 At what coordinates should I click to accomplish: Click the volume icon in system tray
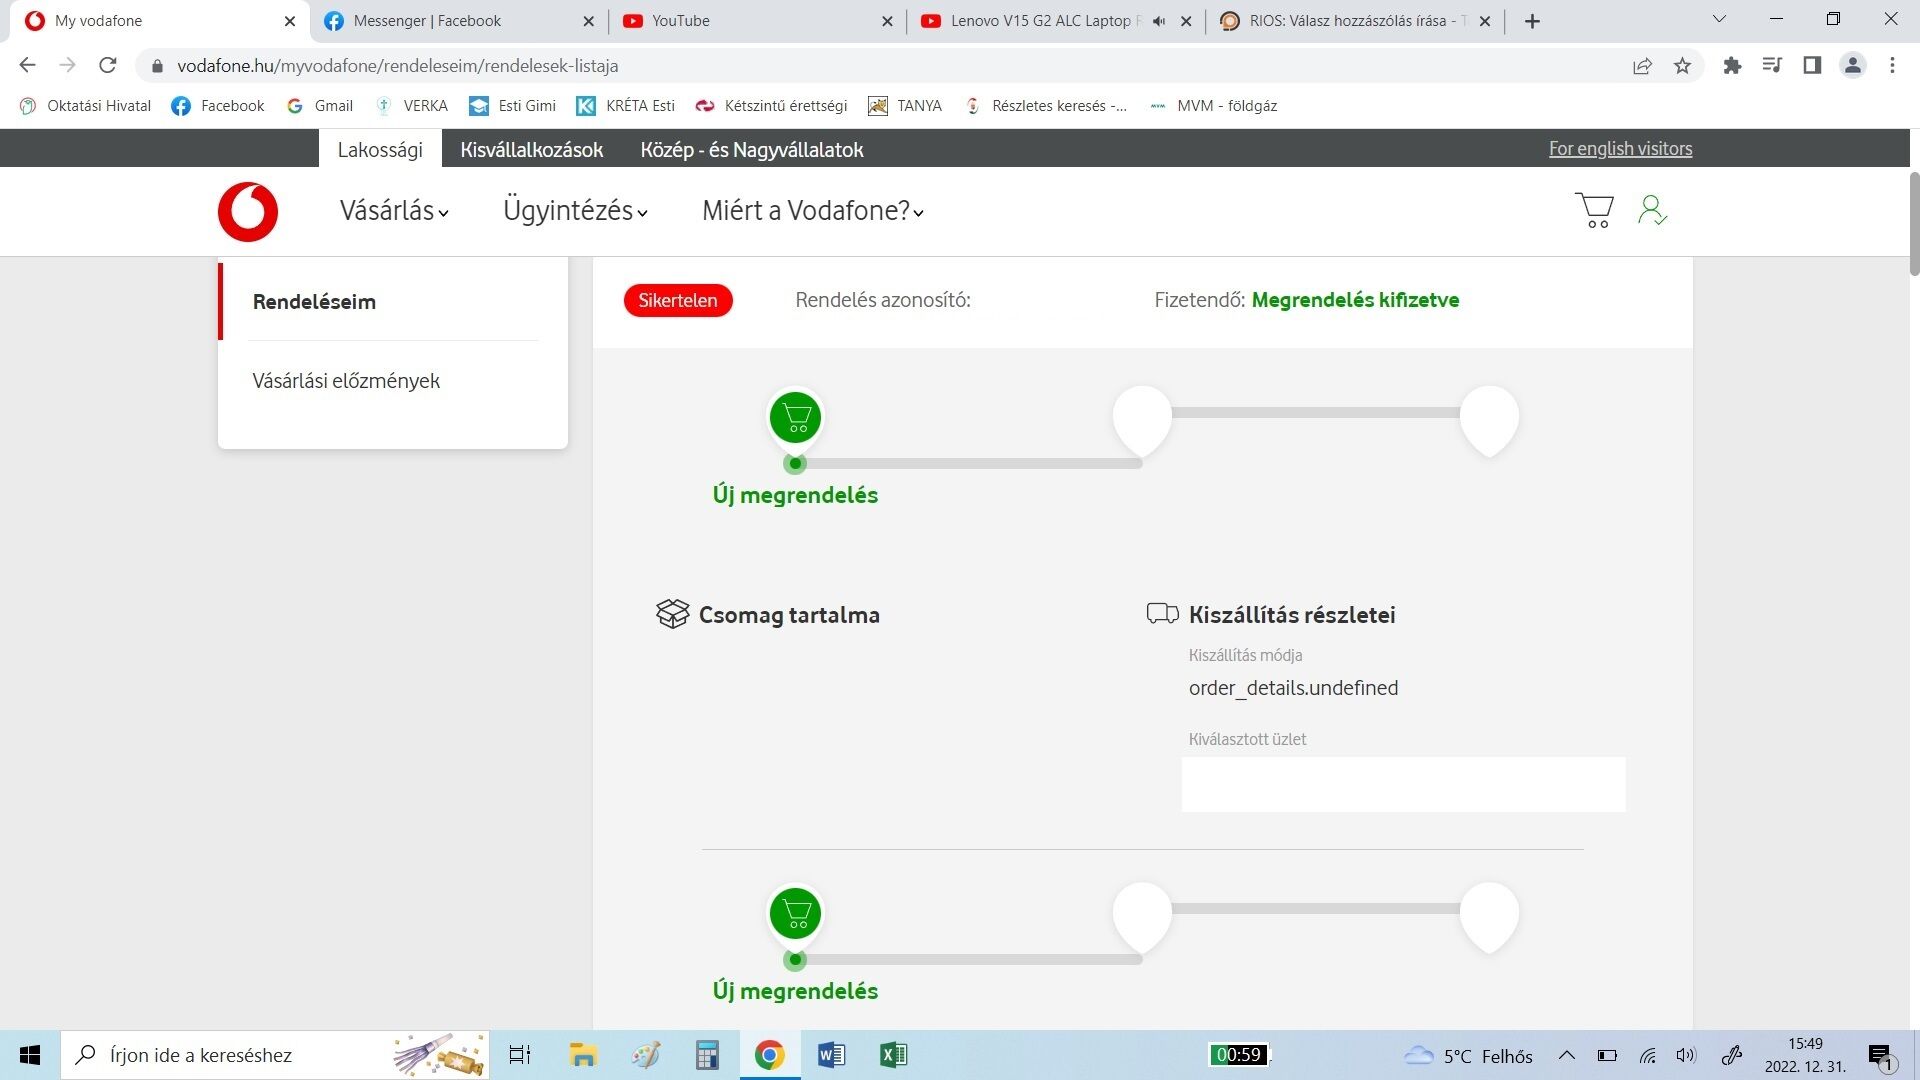(x=1686, y=1056)
